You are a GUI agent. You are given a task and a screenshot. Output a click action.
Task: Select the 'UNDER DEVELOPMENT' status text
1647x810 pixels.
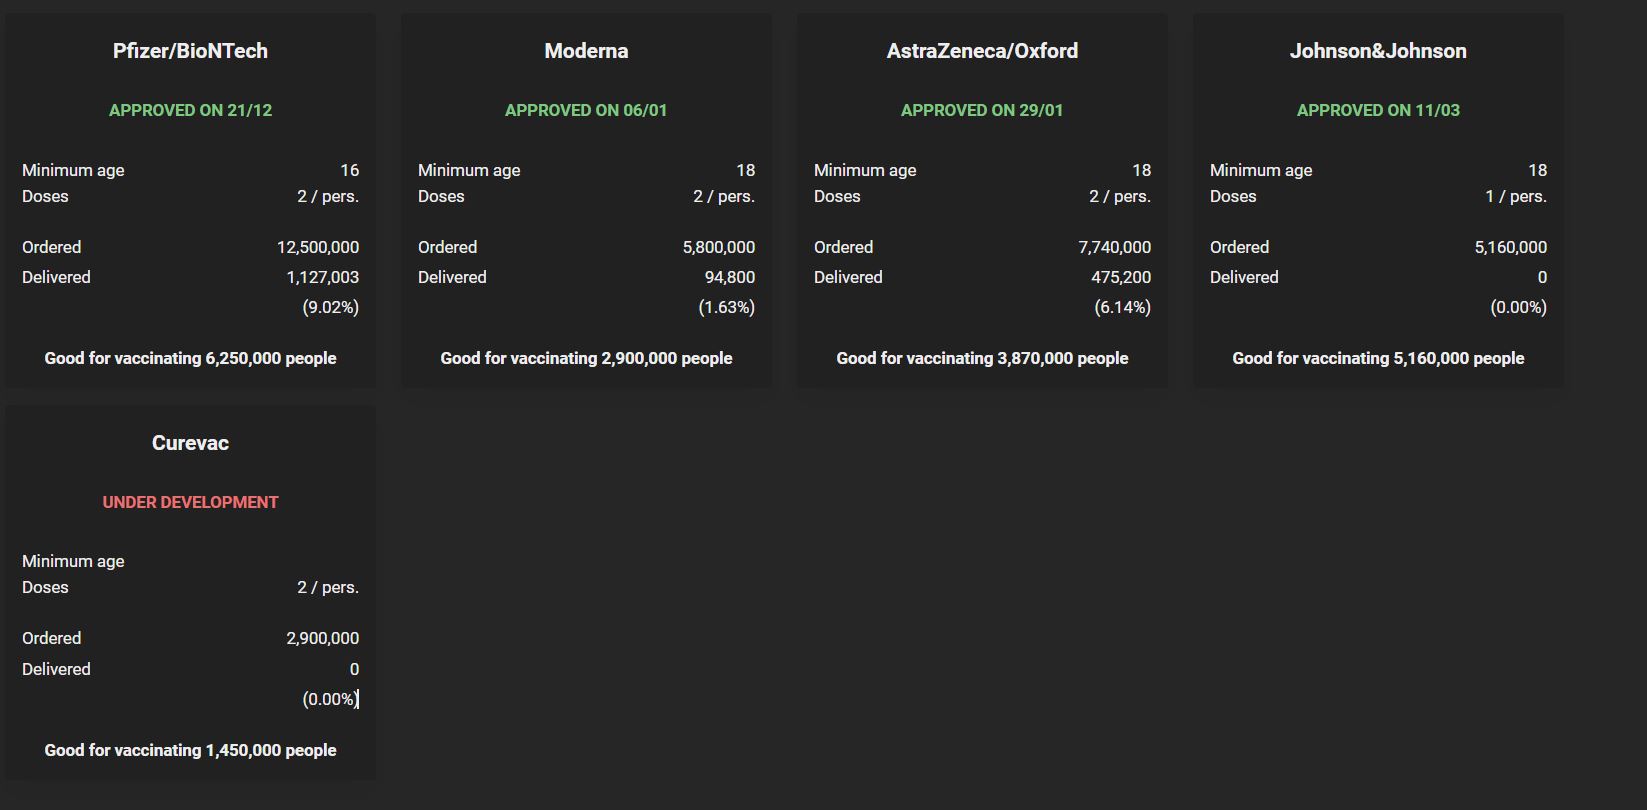point(190,502)
